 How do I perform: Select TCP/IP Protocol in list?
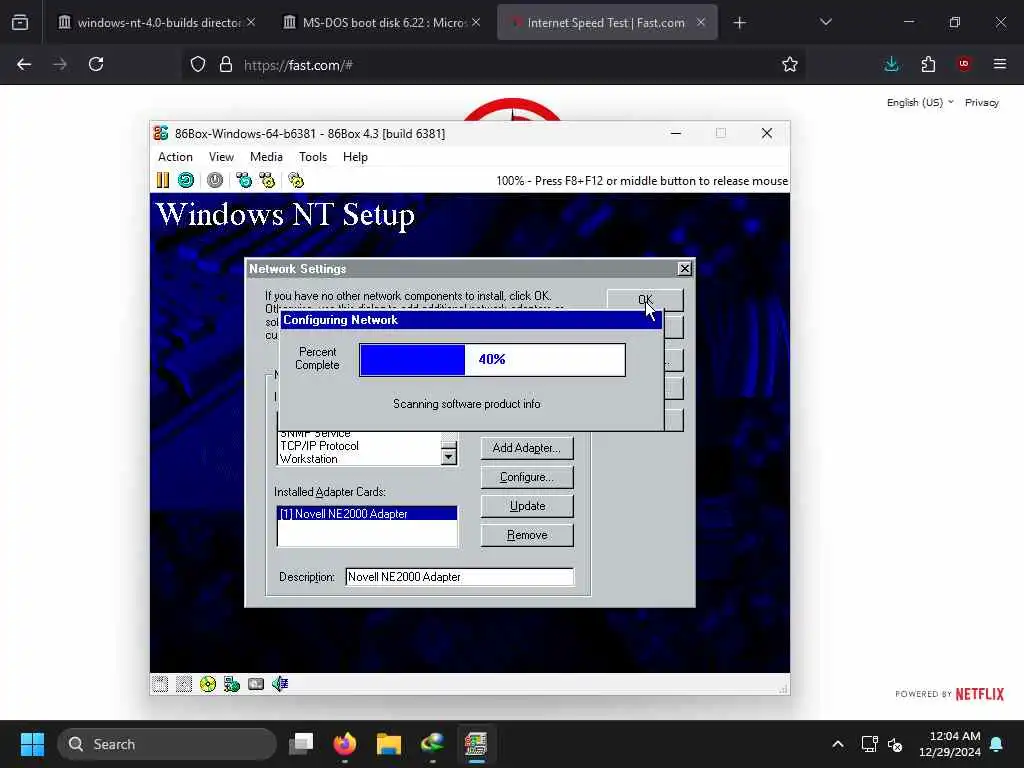click(319, 446)
